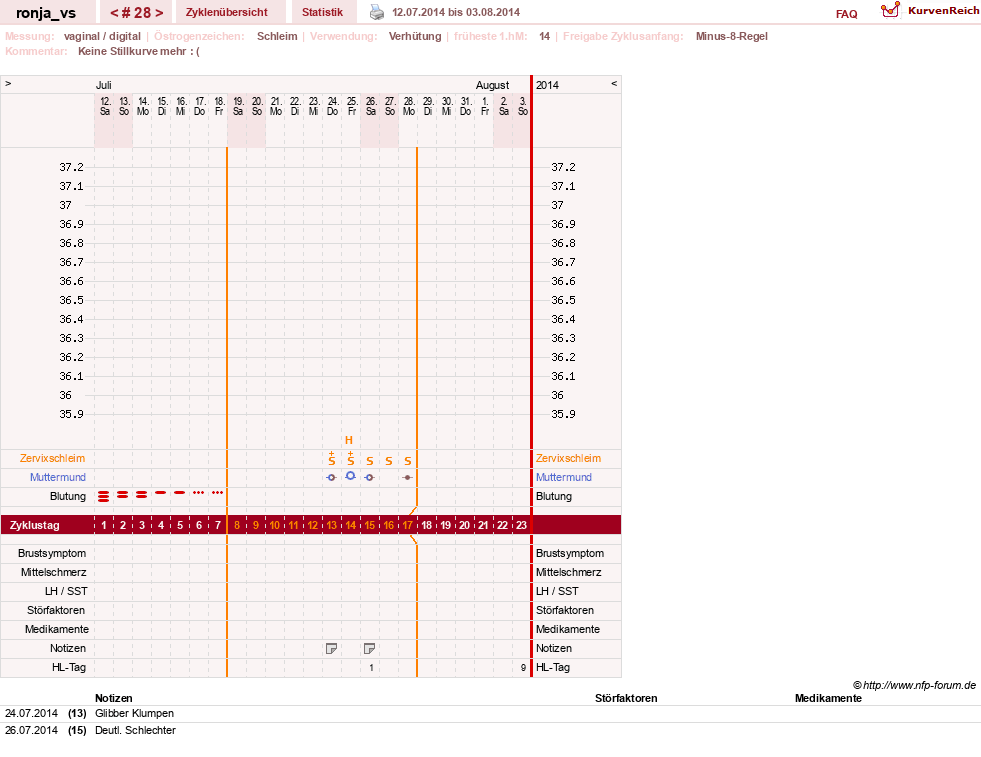Click HL-Tag value 9 on day 23
Image resolution: width=981 pixels, height=757 pixels.
[523, 668]
